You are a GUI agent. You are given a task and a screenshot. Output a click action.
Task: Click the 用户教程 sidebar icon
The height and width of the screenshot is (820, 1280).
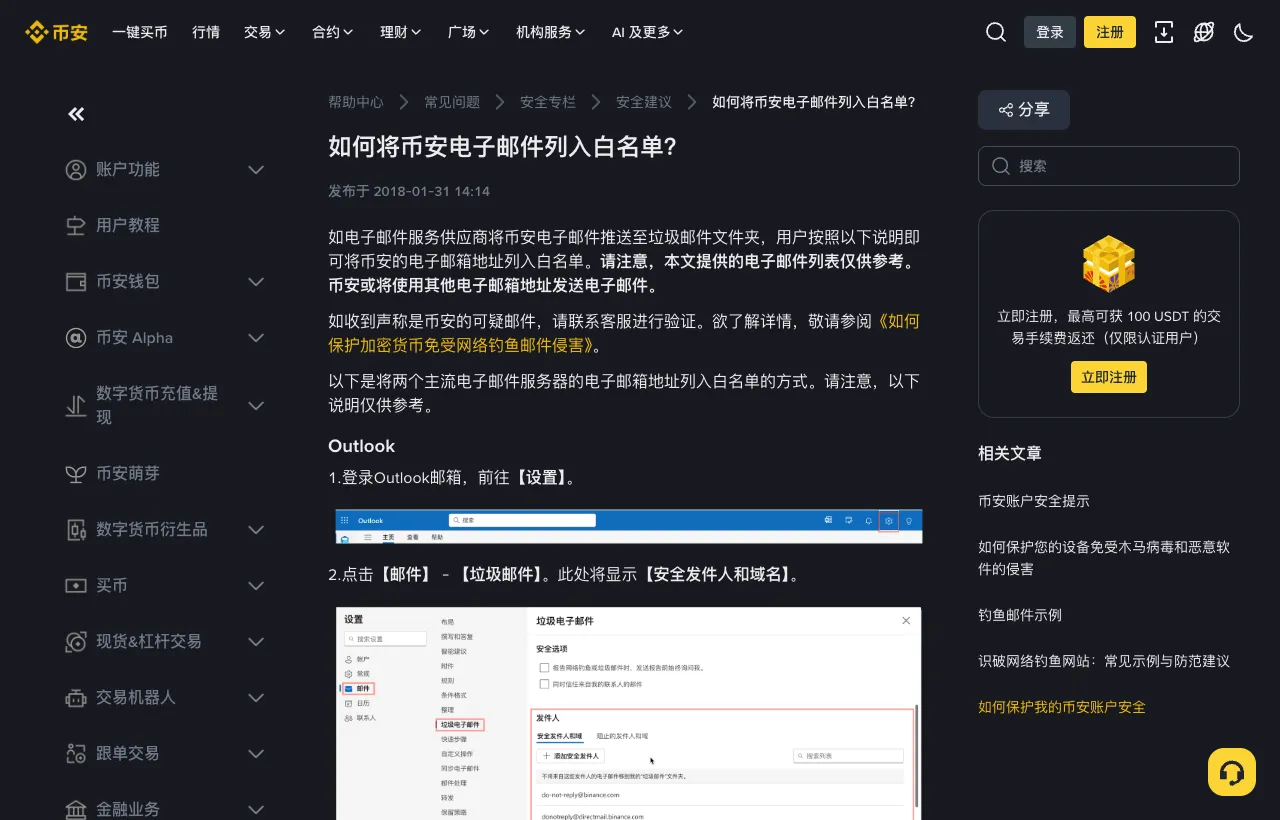coord(76,226)
